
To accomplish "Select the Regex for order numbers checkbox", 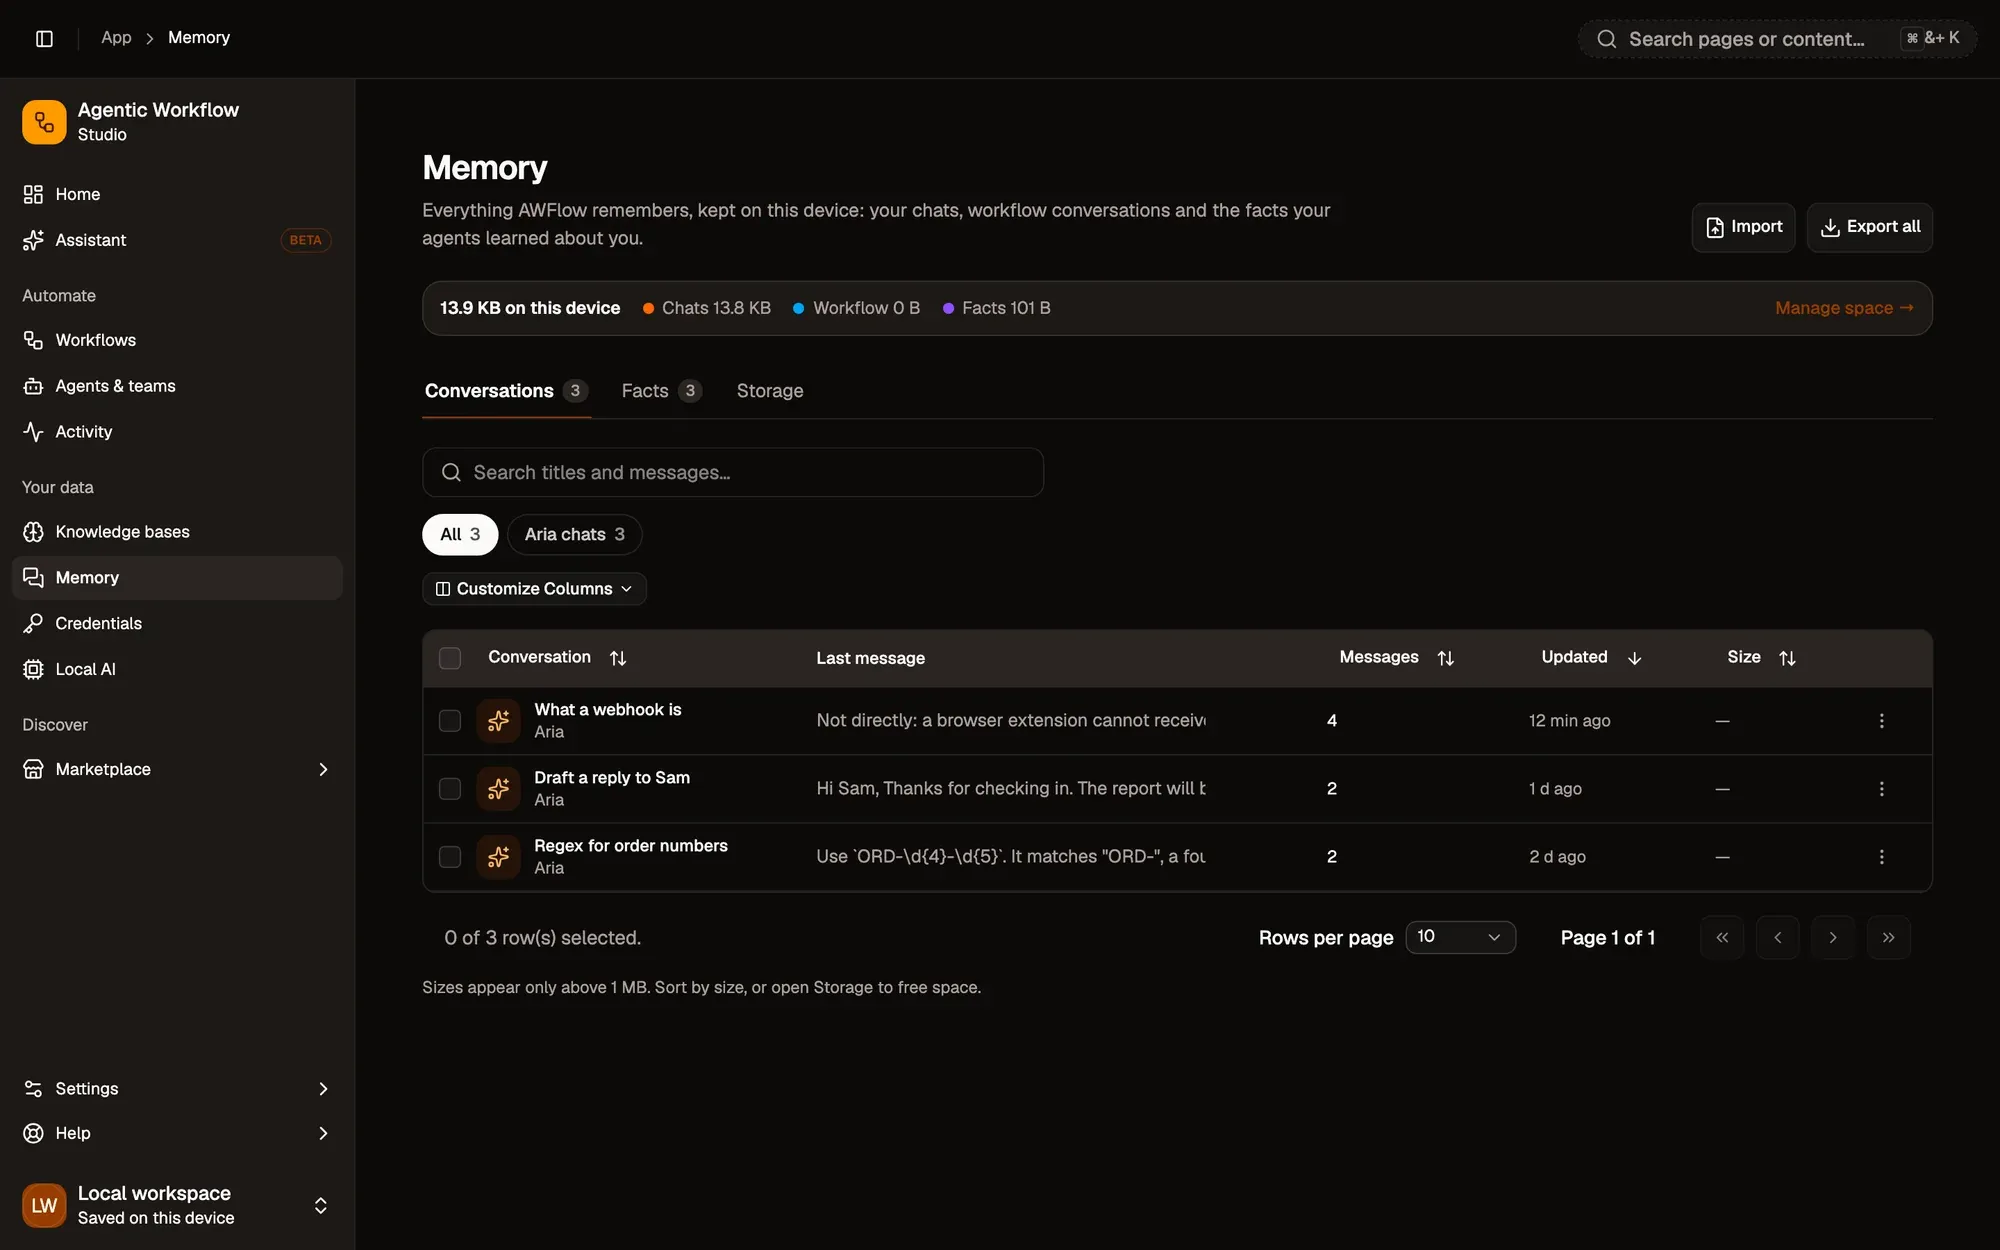I will [x=450, y=857].
